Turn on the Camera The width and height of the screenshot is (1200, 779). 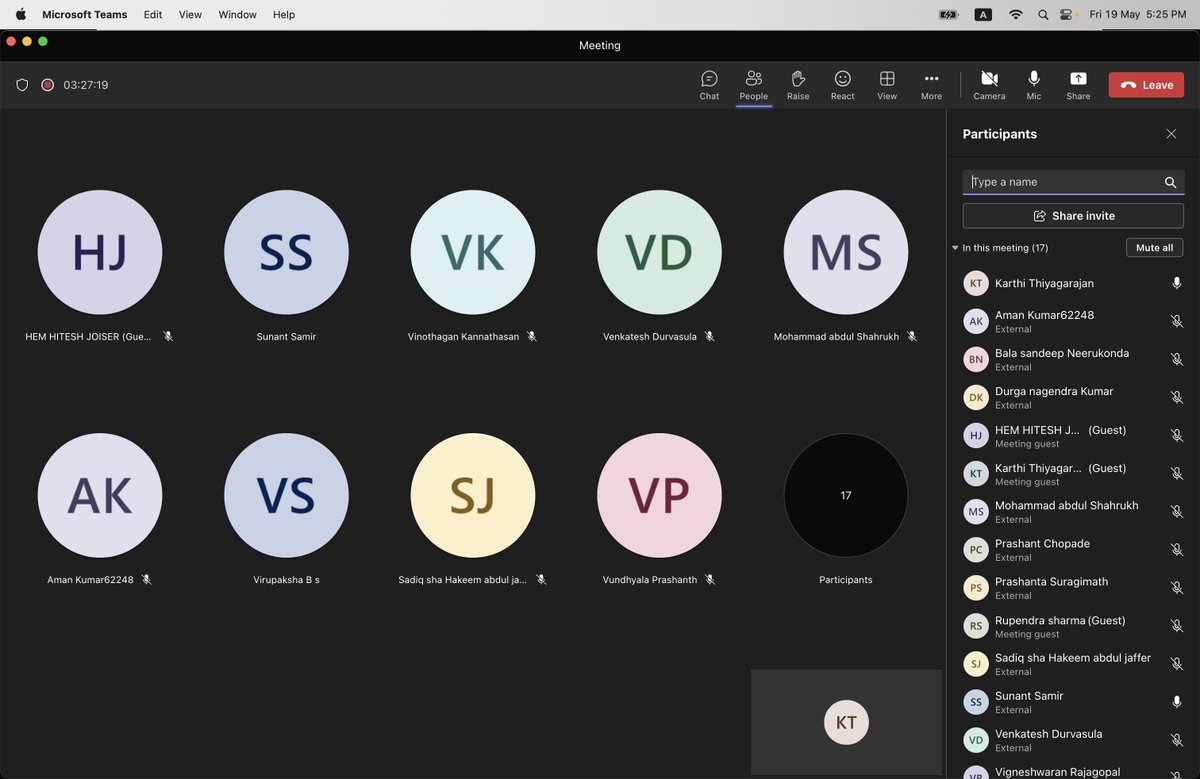tap(989, 85)
